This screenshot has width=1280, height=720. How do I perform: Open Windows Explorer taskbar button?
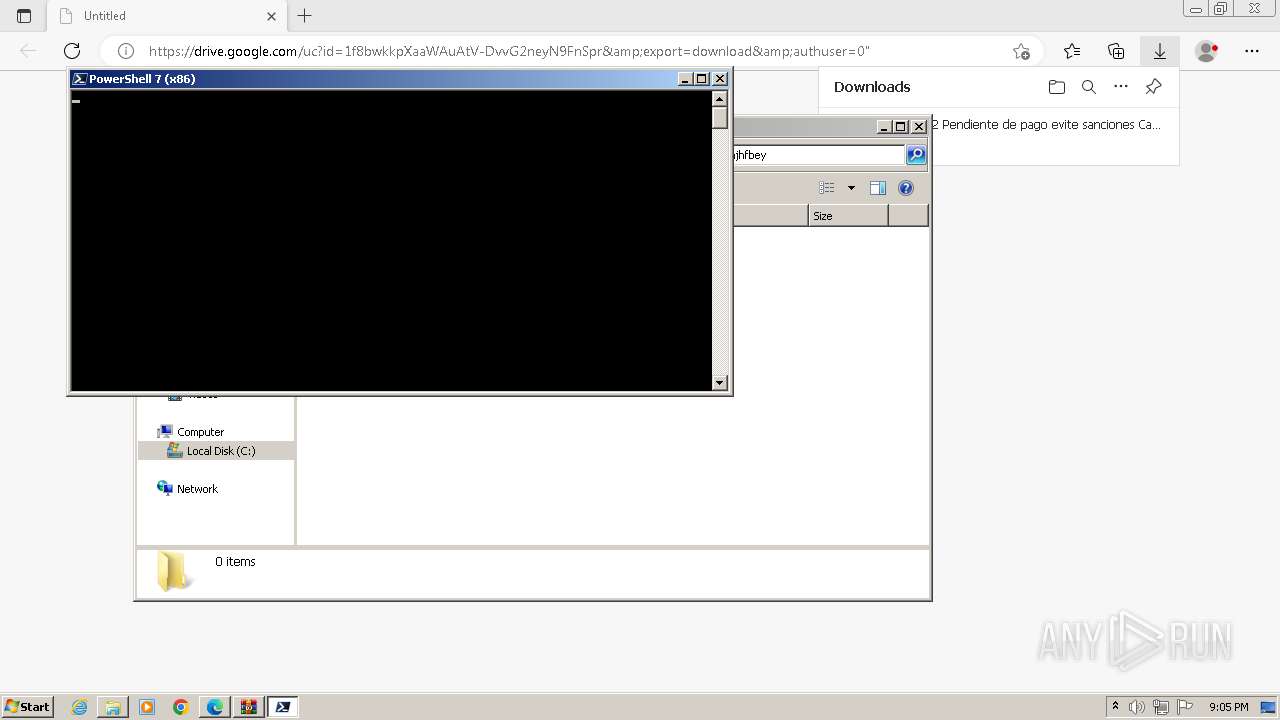(x=113, y=707)
